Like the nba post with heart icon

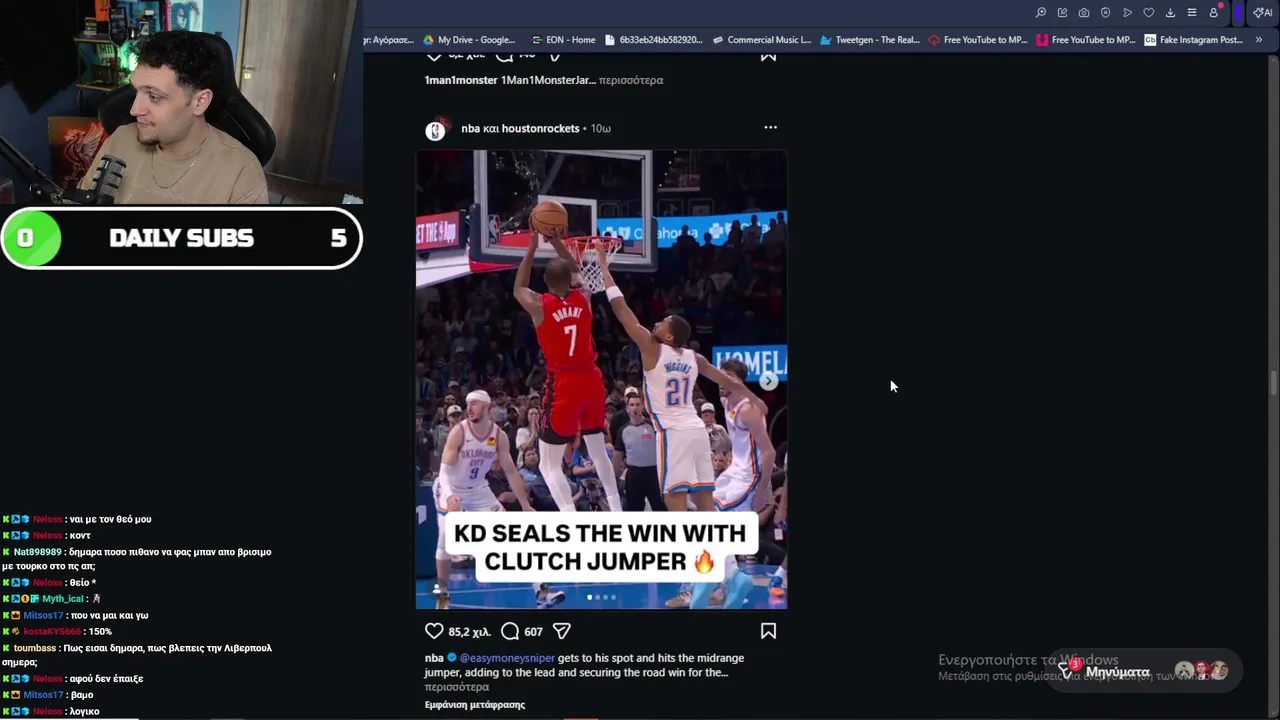[x=434, y=631]
